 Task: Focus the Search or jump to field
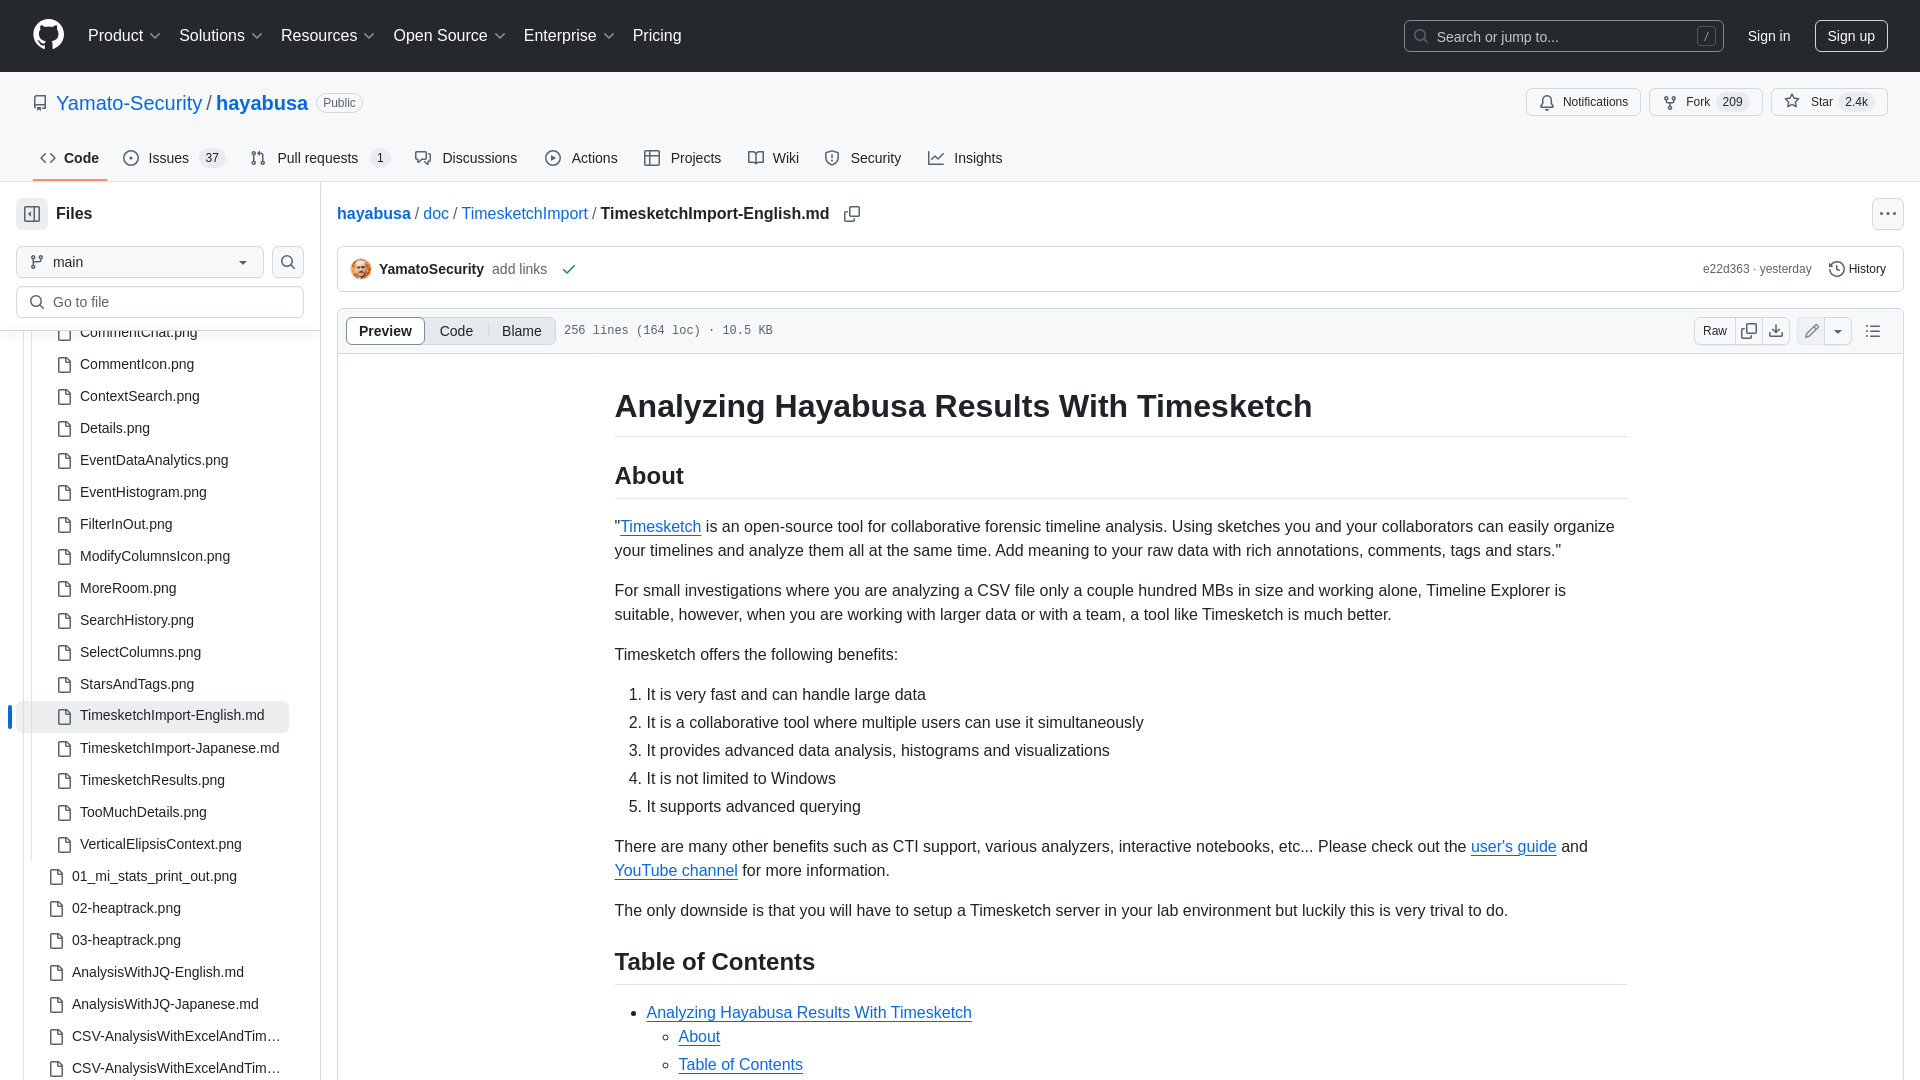tap(1563, 36)
